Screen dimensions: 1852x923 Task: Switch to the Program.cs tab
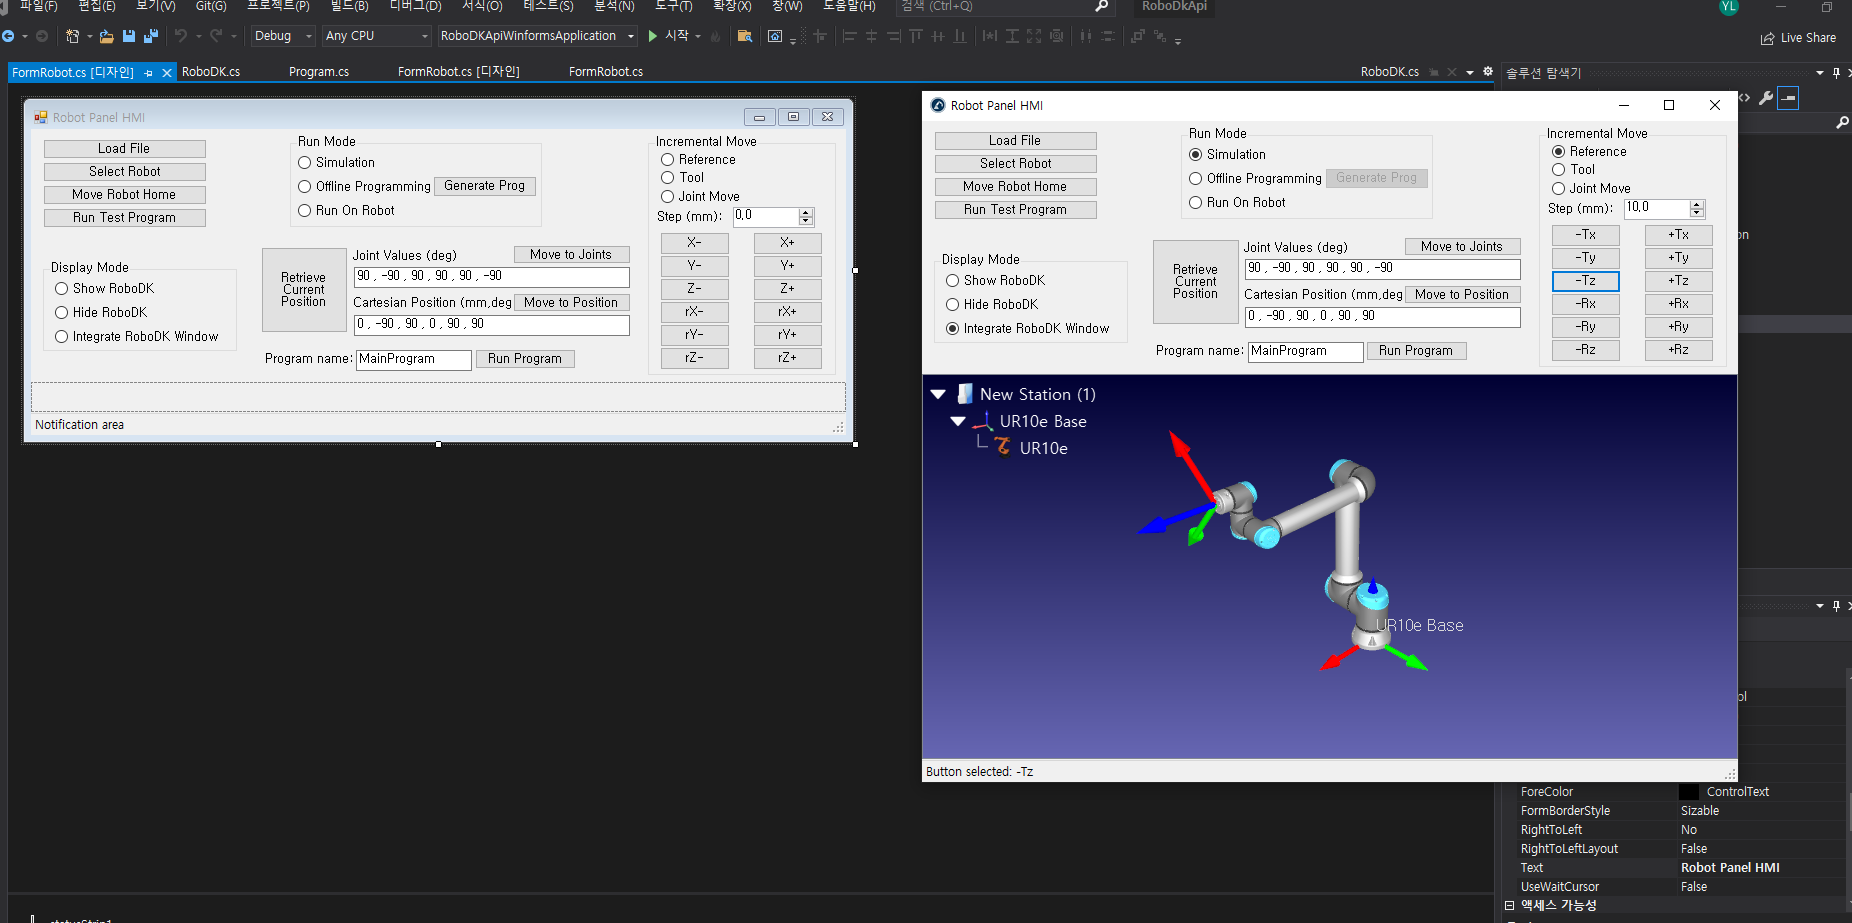[319, 72]
